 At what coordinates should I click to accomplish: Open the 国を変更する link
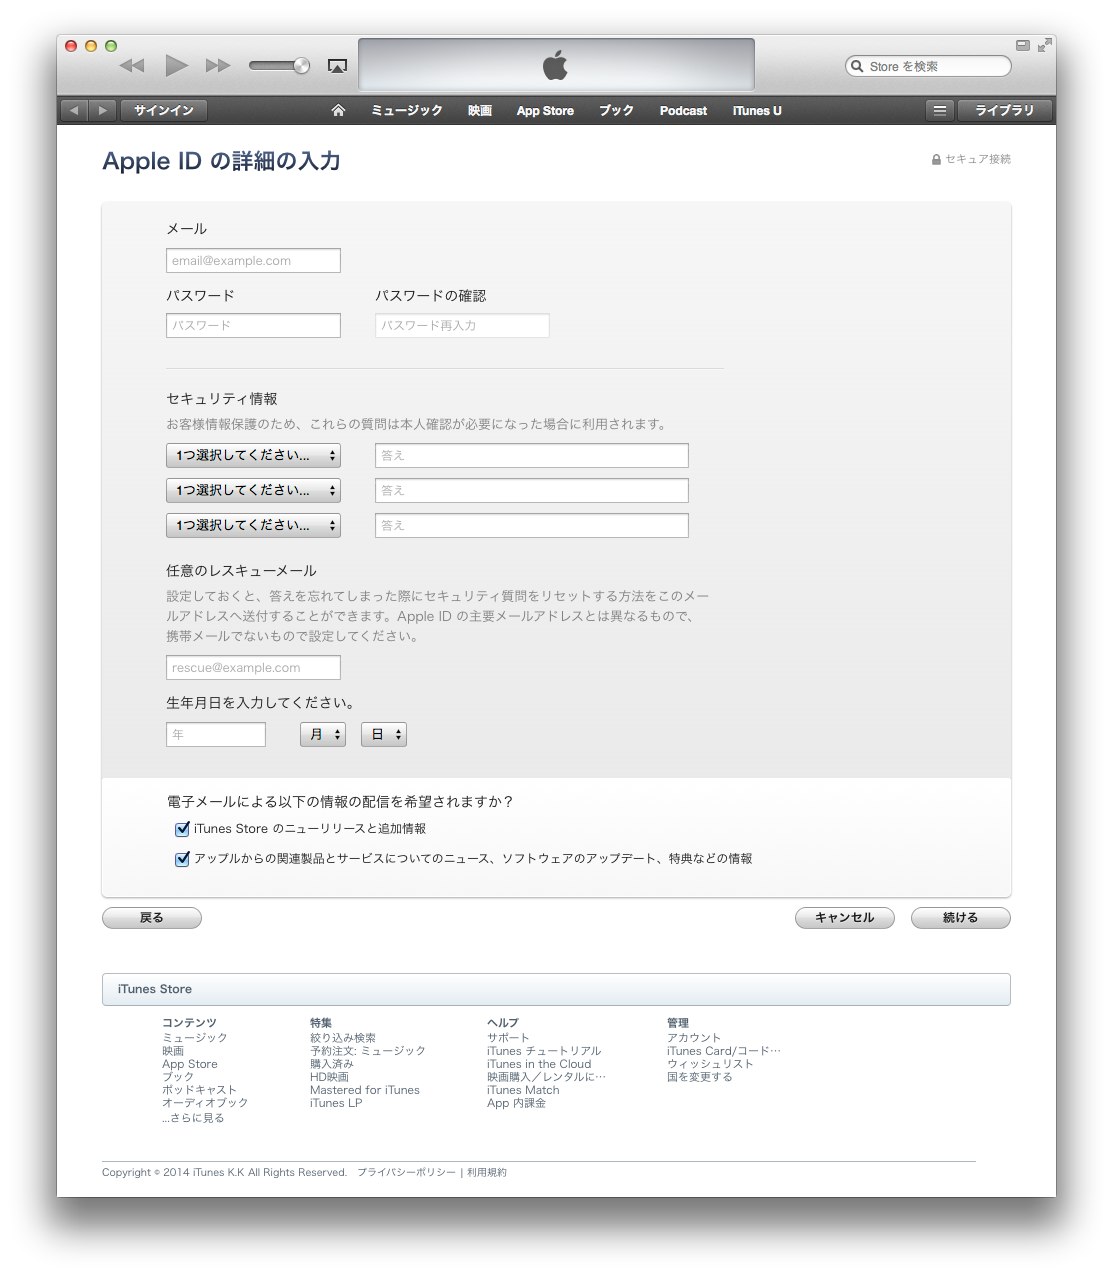point(700,1077)
